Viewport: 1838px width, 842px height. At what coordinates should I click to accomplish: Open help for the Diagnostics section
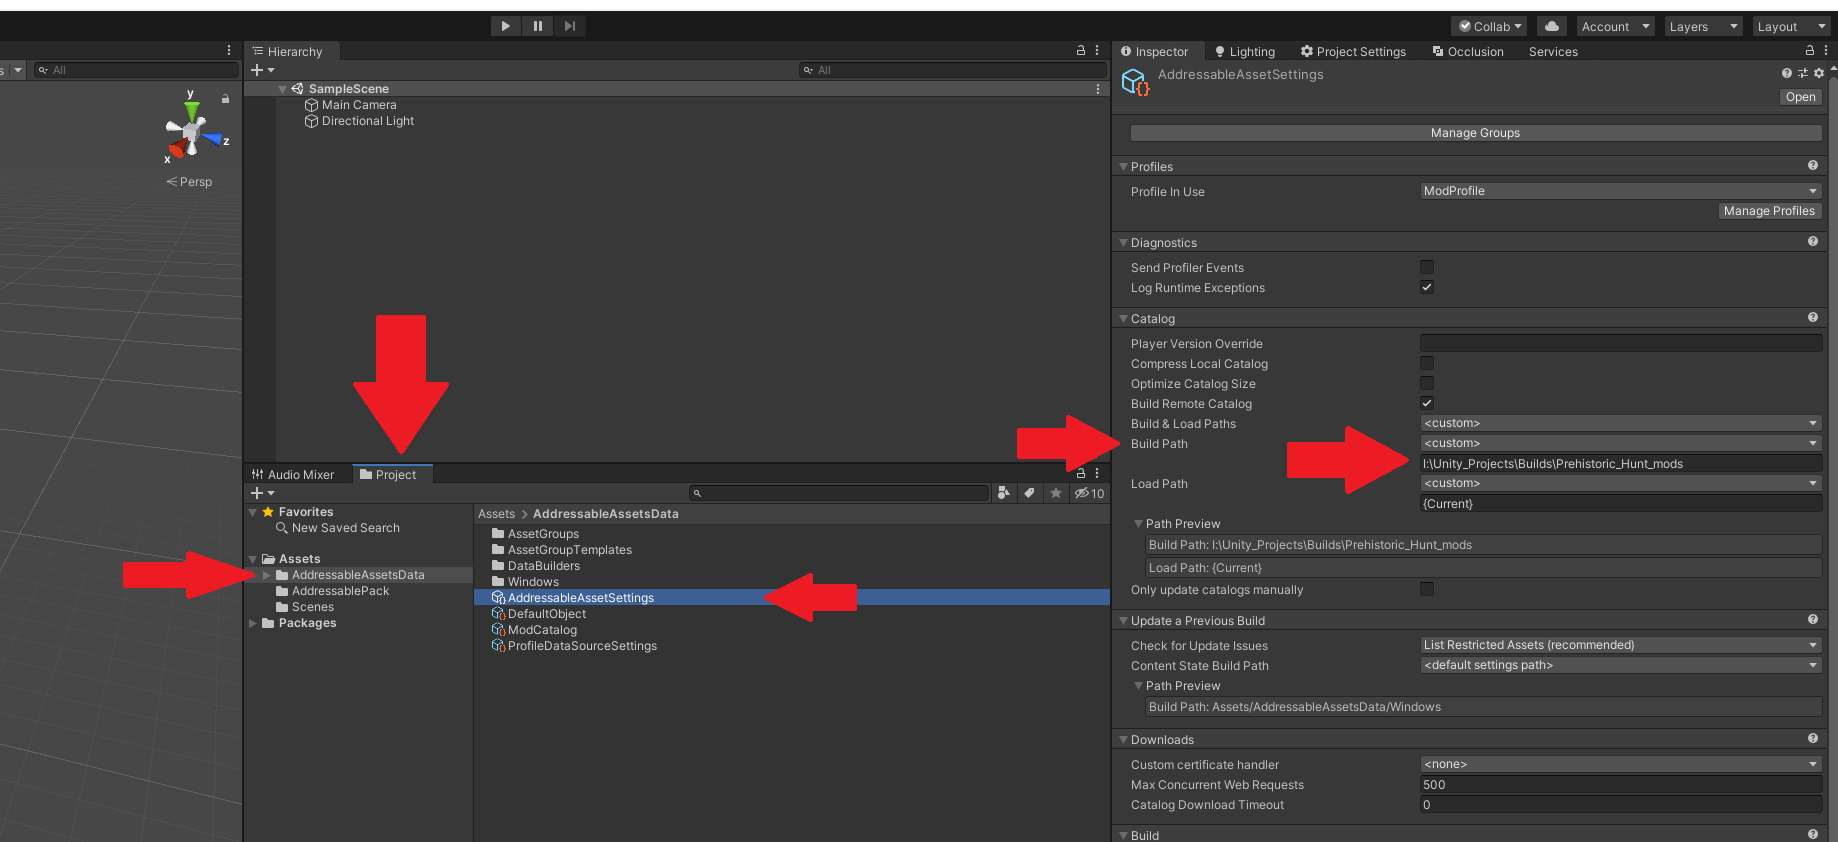click(x=1813, y=241)
